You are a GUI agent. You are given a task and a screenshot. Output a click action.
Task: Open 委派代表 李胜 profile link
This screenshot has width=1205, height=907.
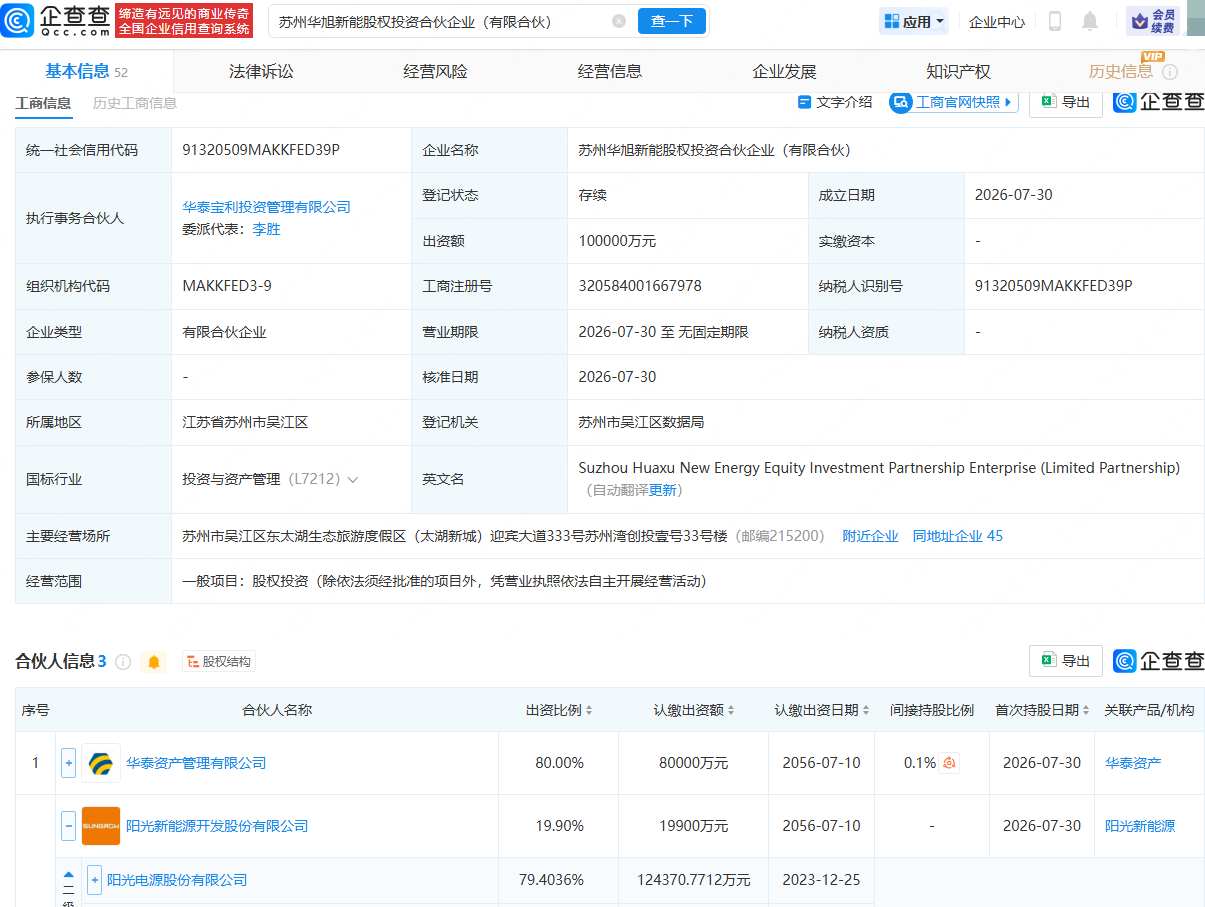tap(266, 229)
